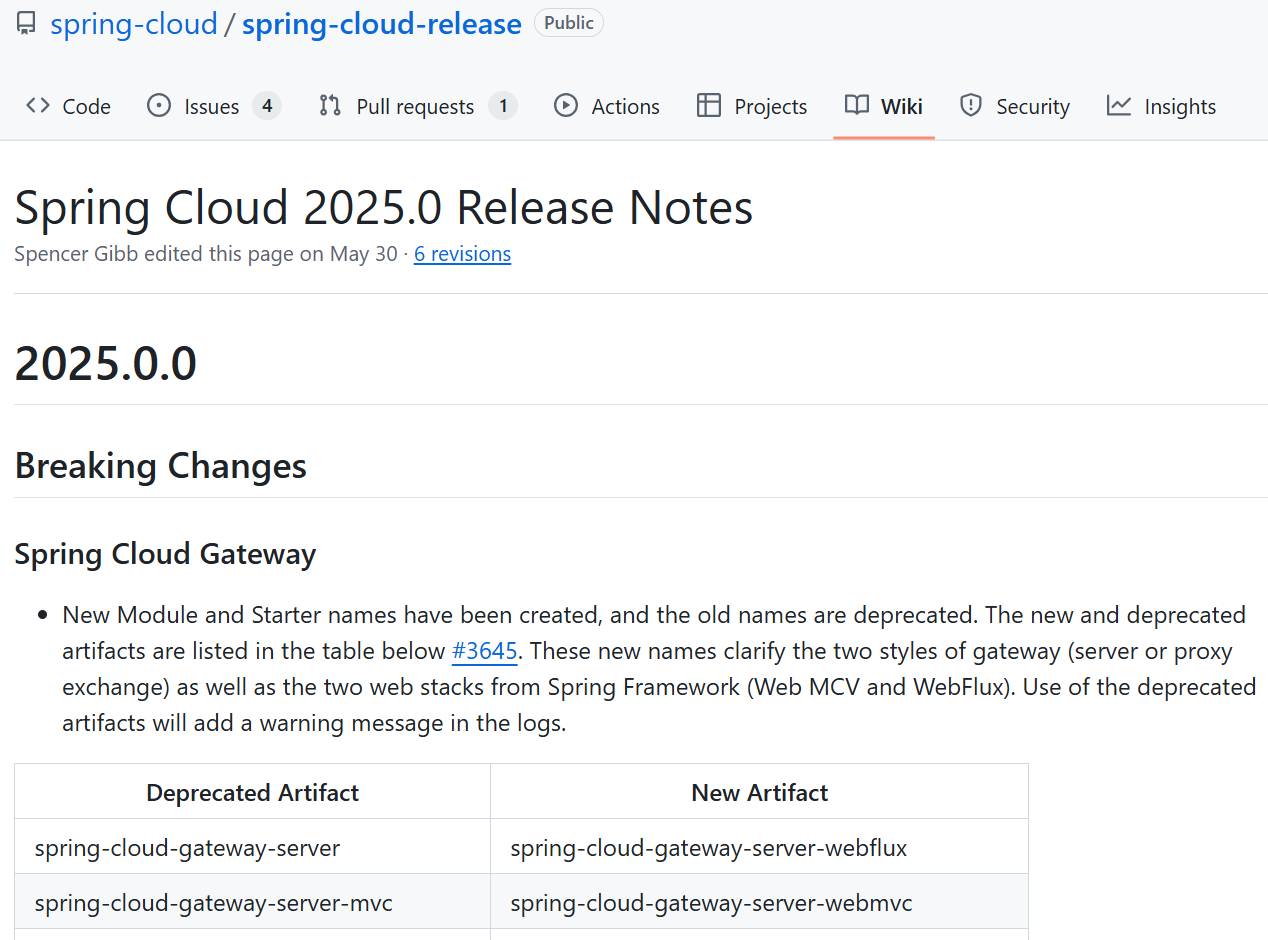Screen dimensions: 1268x940
Task: Click the Issues count badge 4
Action: (x=266, y=106)
